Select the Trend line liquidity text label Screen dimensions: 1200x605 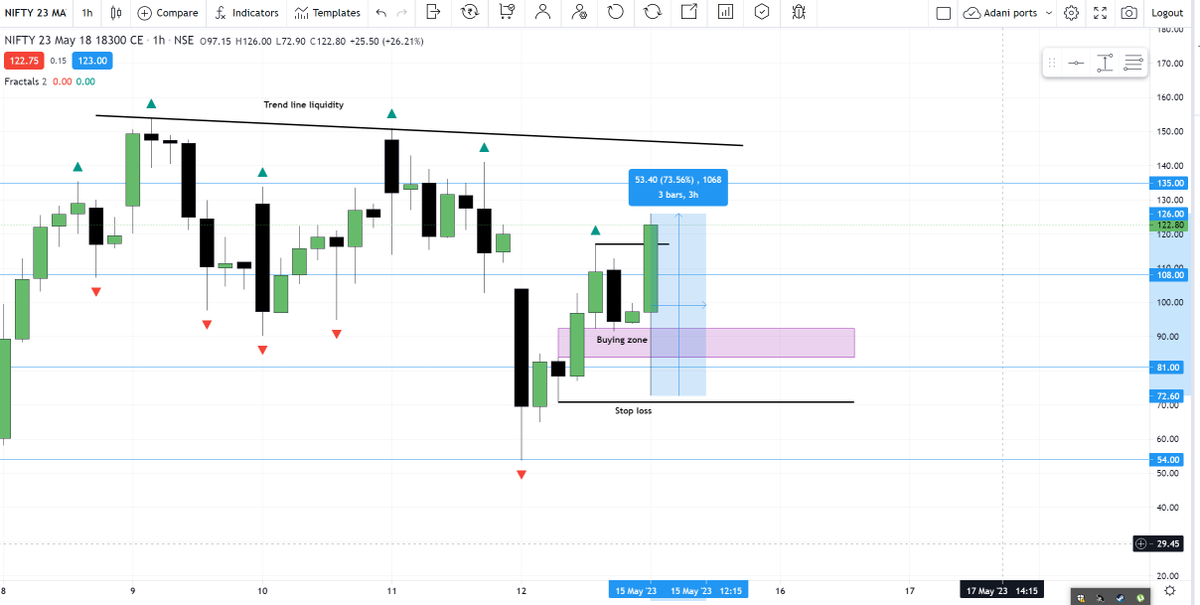pyautogui.click(x=304, y=104)
